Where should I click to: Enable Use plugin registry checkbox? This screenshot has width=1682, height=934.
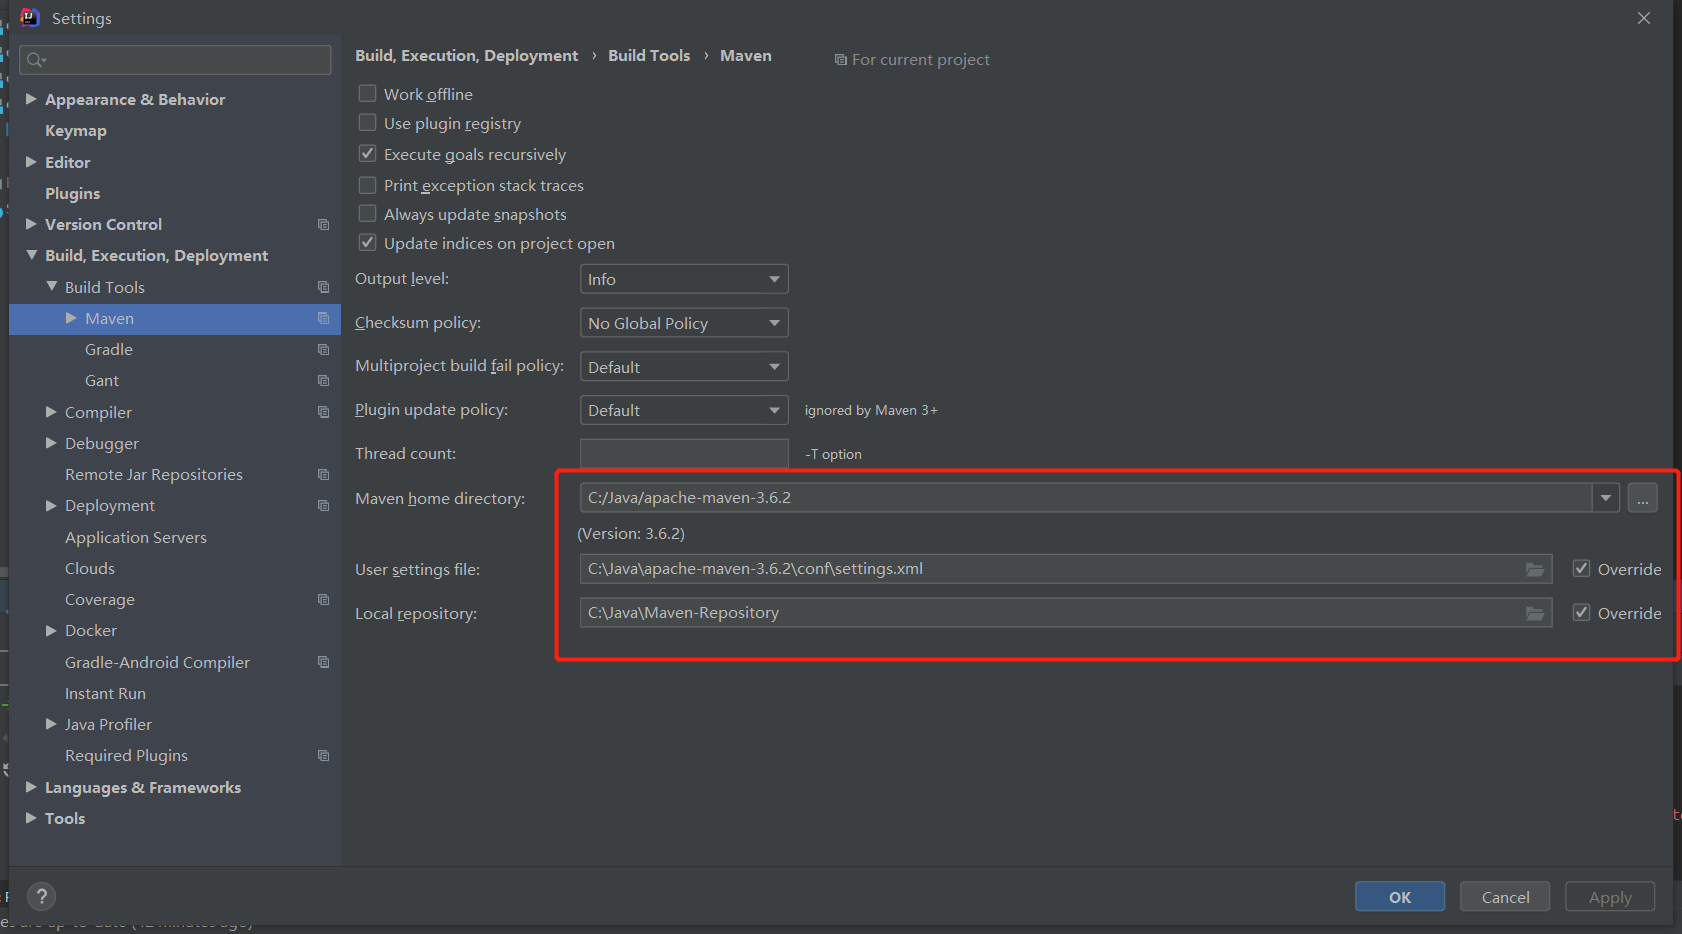coord(368,122)
